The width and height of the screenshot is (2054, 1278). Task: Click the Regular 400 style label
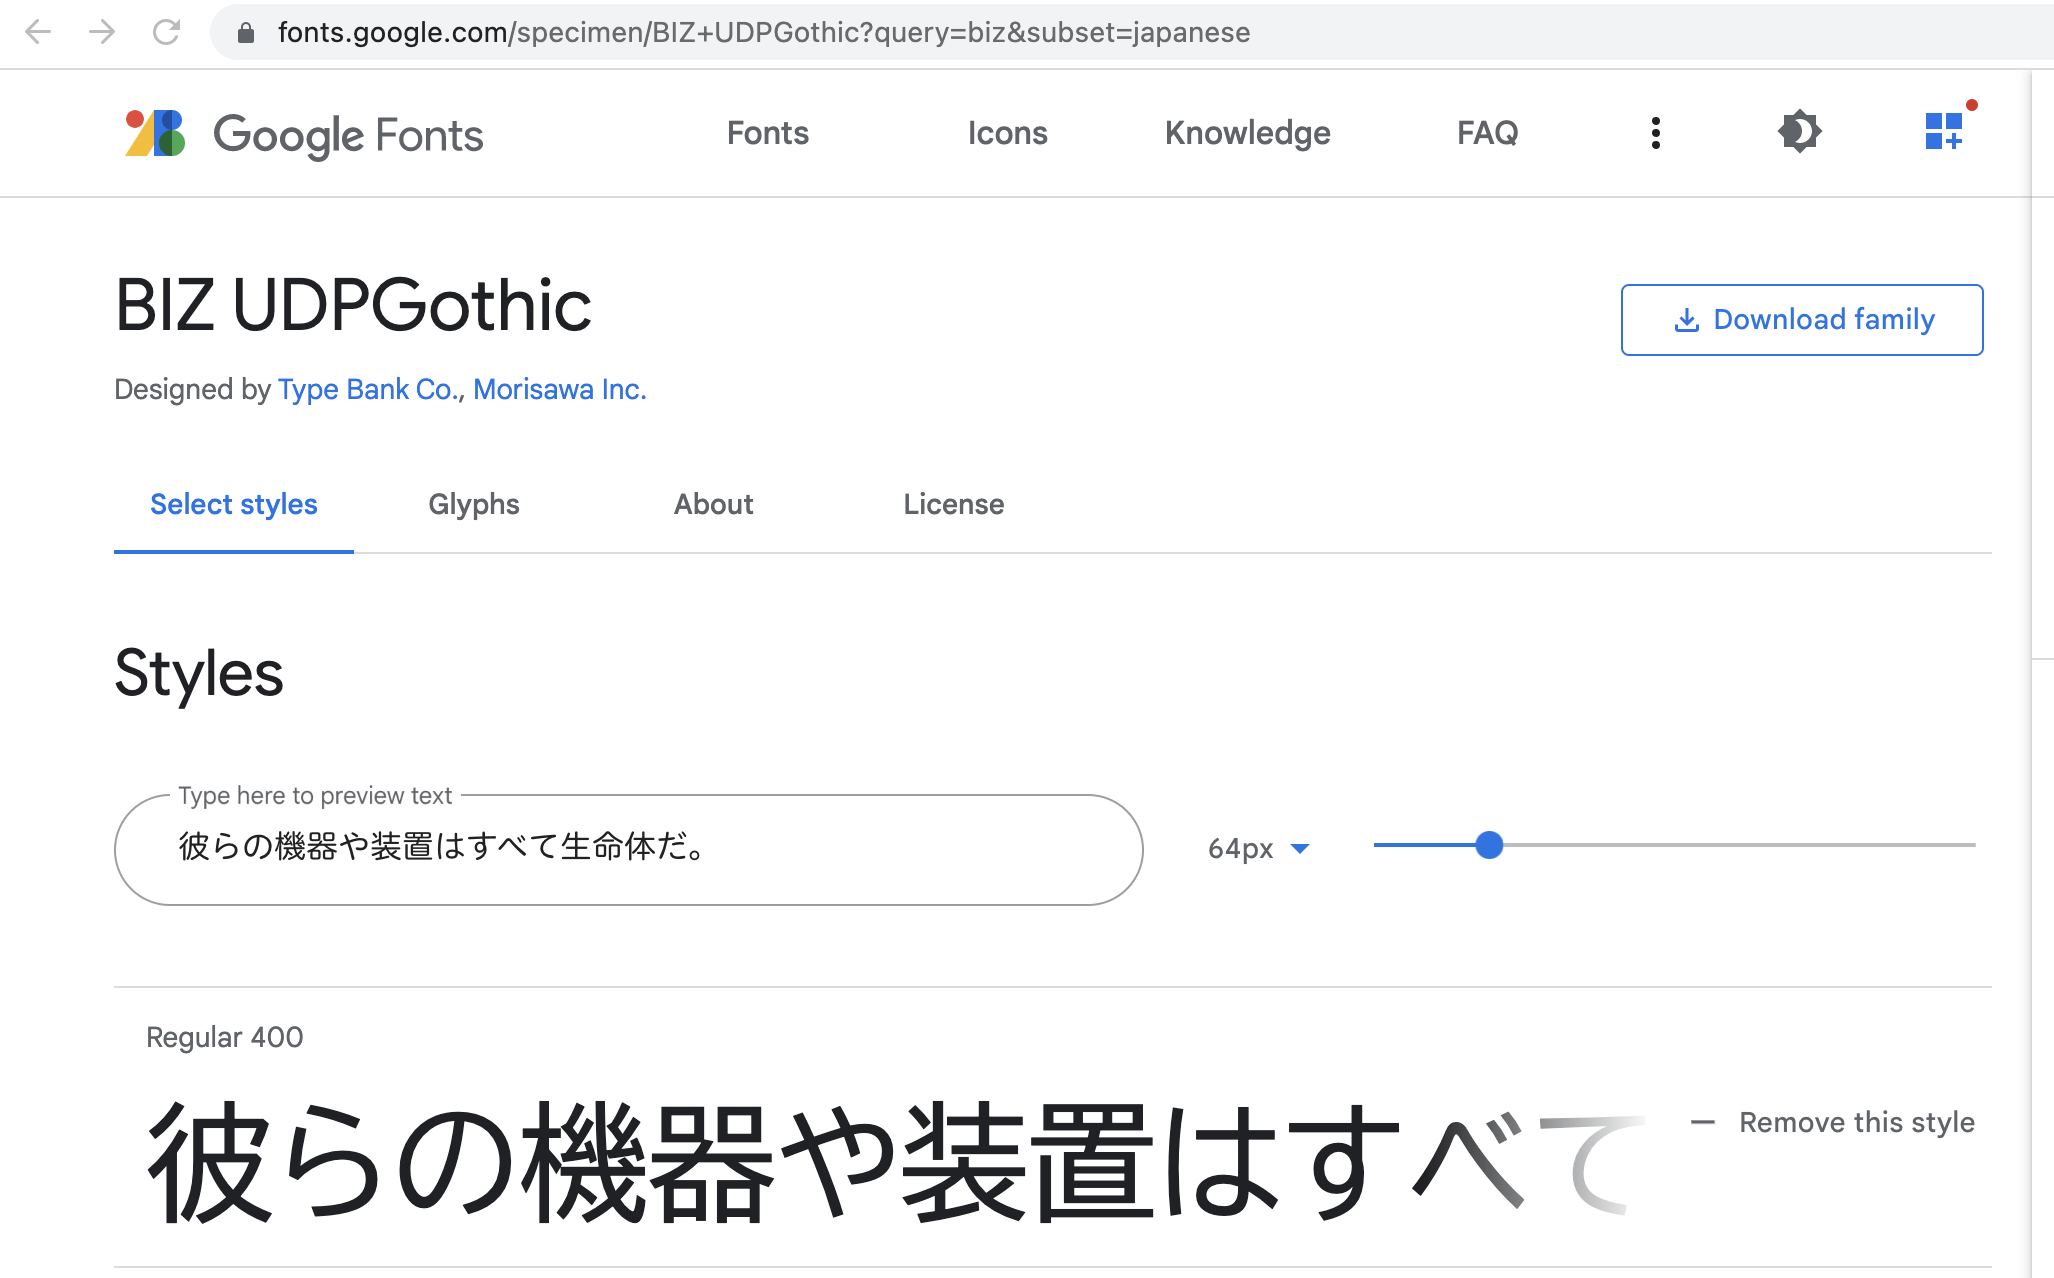pyautogui.click(x=225, y=1037)
